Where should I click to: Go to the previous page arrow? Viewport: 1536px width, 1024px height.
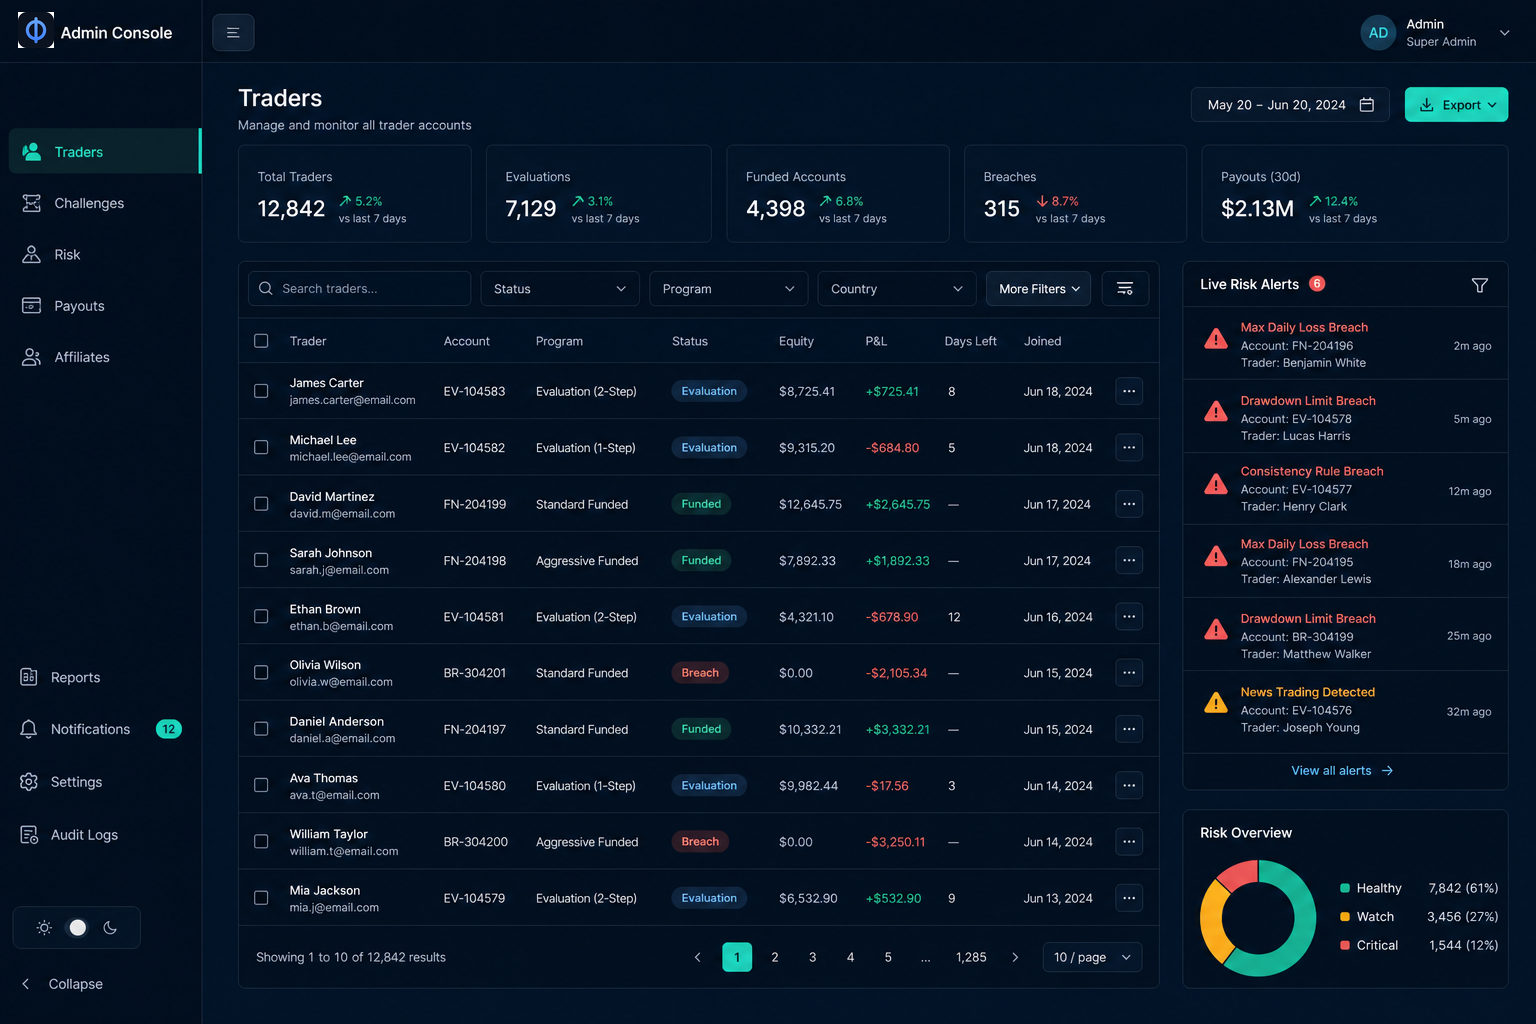coord(698,957)
